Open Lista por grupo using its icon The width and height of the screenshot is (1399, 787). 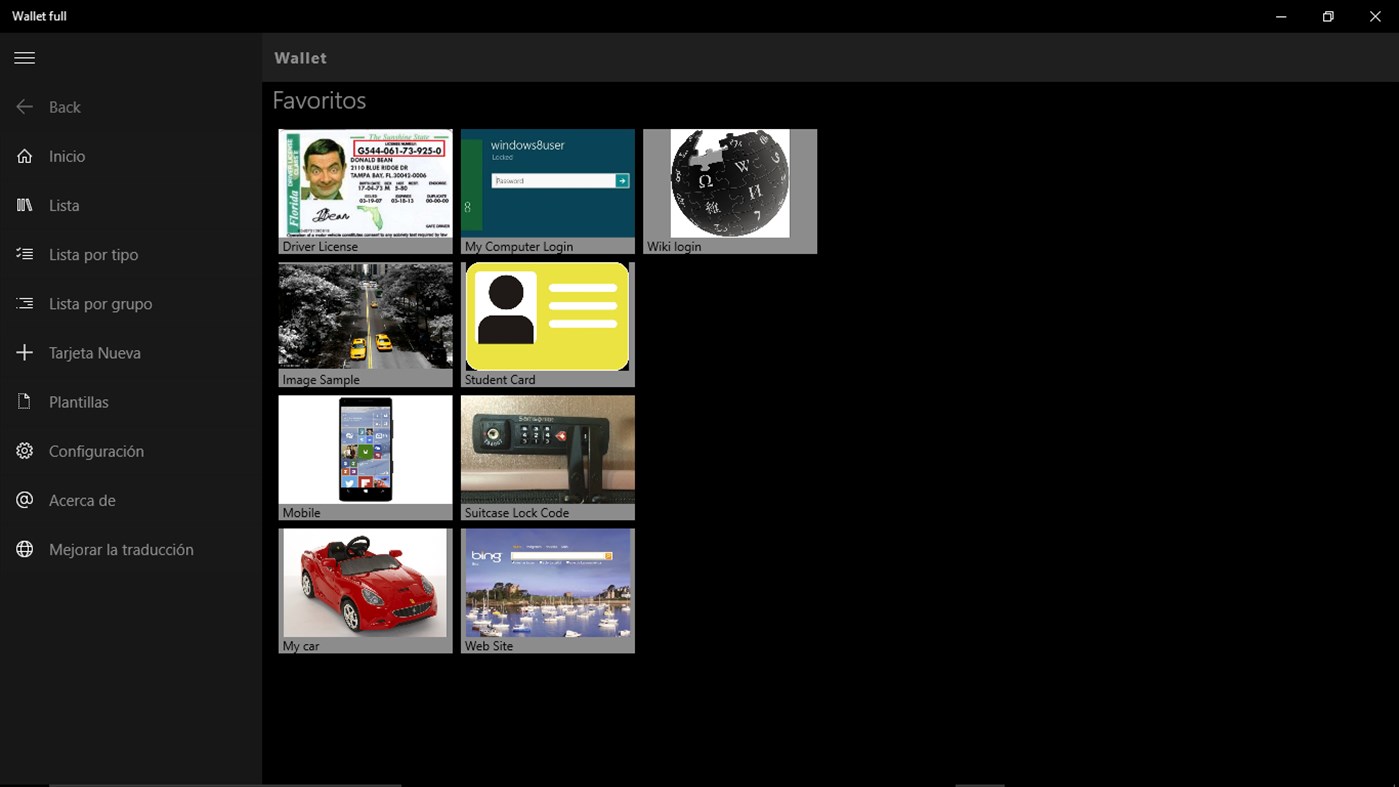(x=24, y=303)
